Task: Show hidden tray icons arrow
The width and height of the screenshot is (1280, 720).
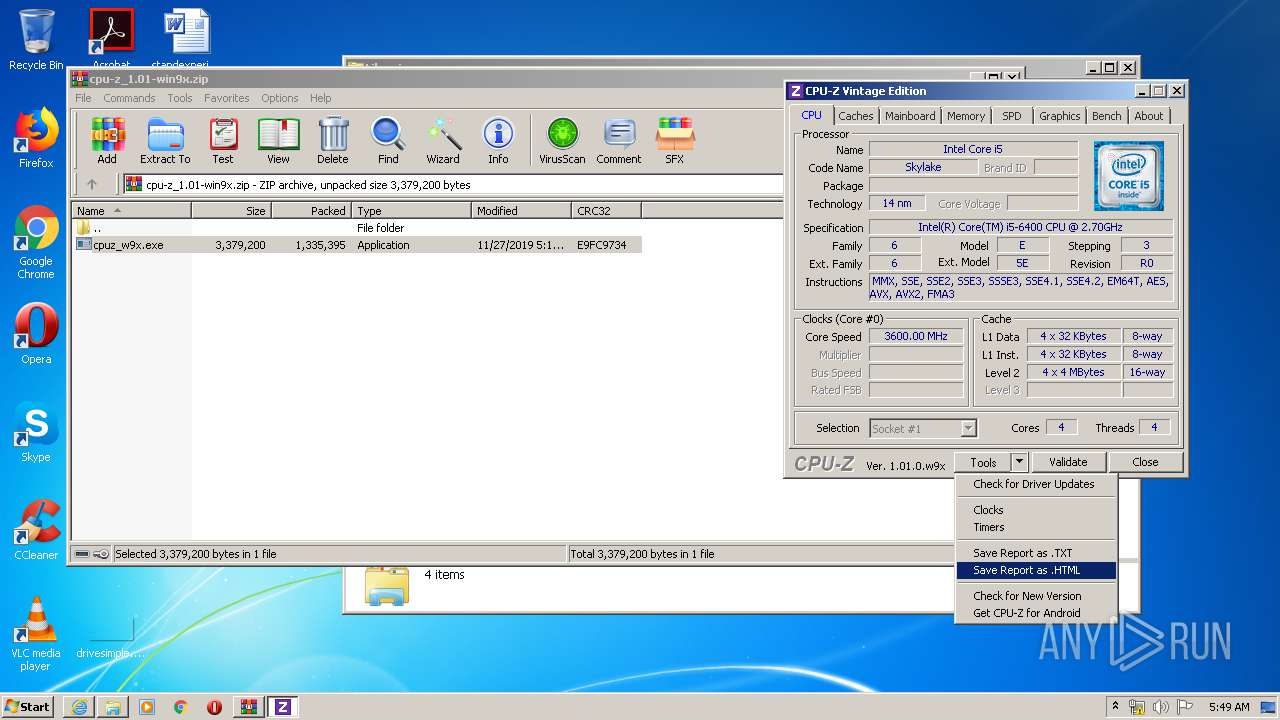Action: [1116, 706]
